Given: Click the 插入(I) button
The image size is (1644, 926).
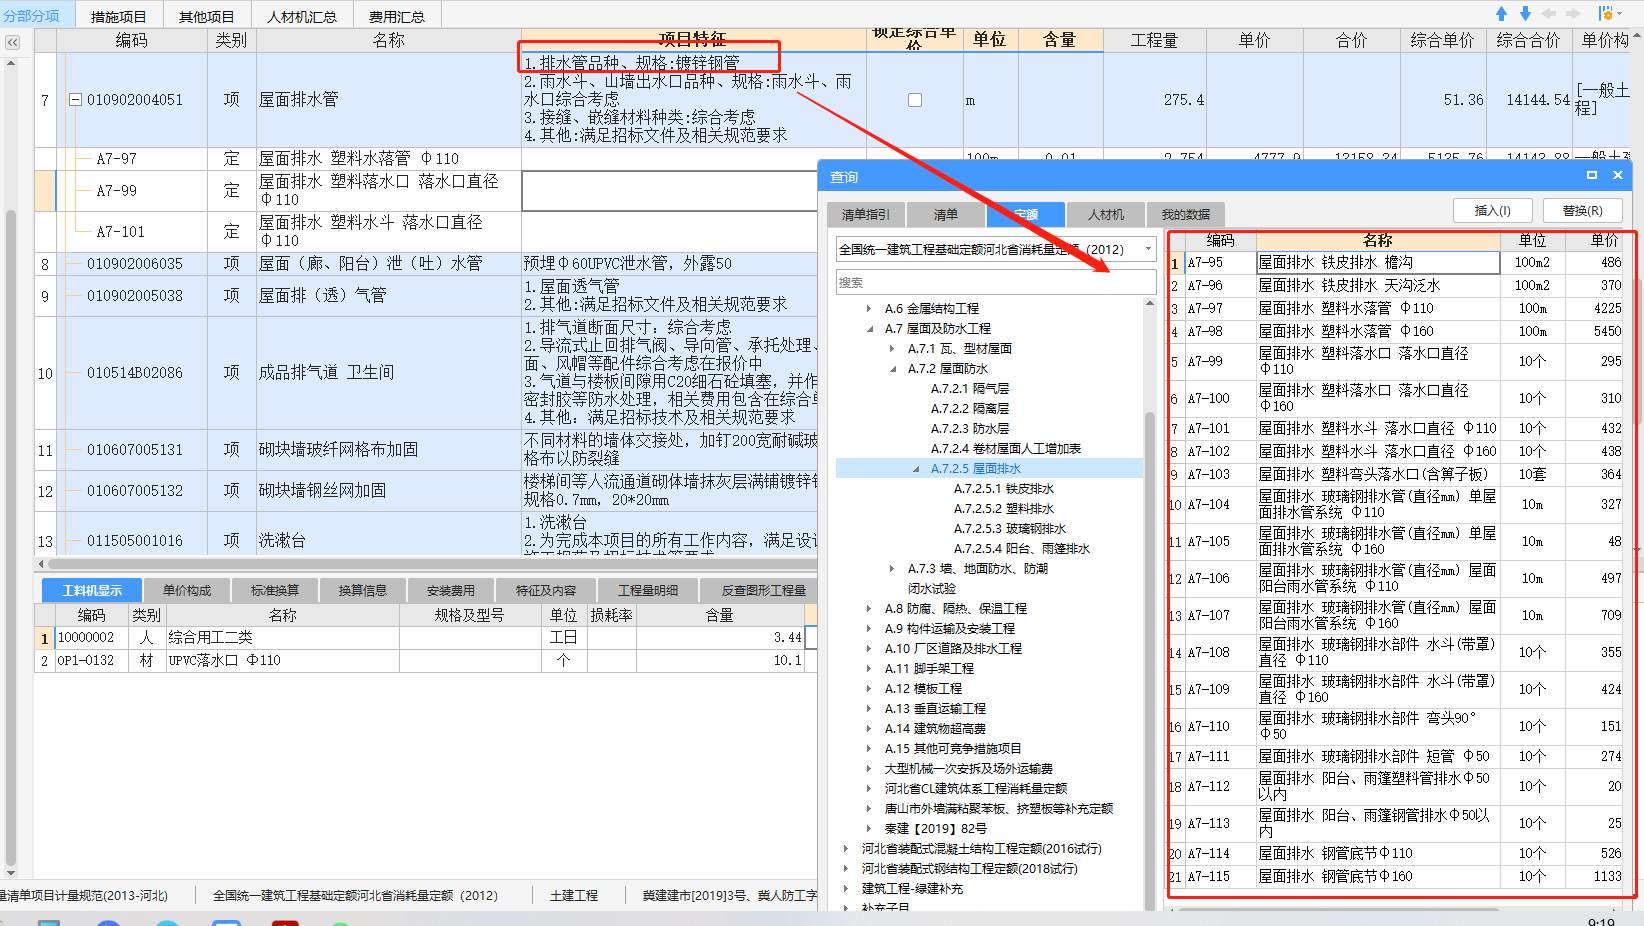Looking at the screenshot, I should coord(1492,211).
